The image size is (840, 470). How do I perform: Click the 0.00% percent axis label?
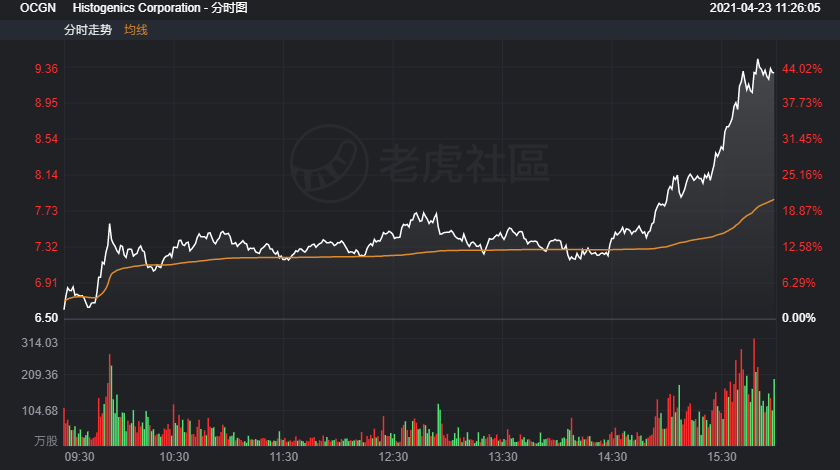pos(799,318)
